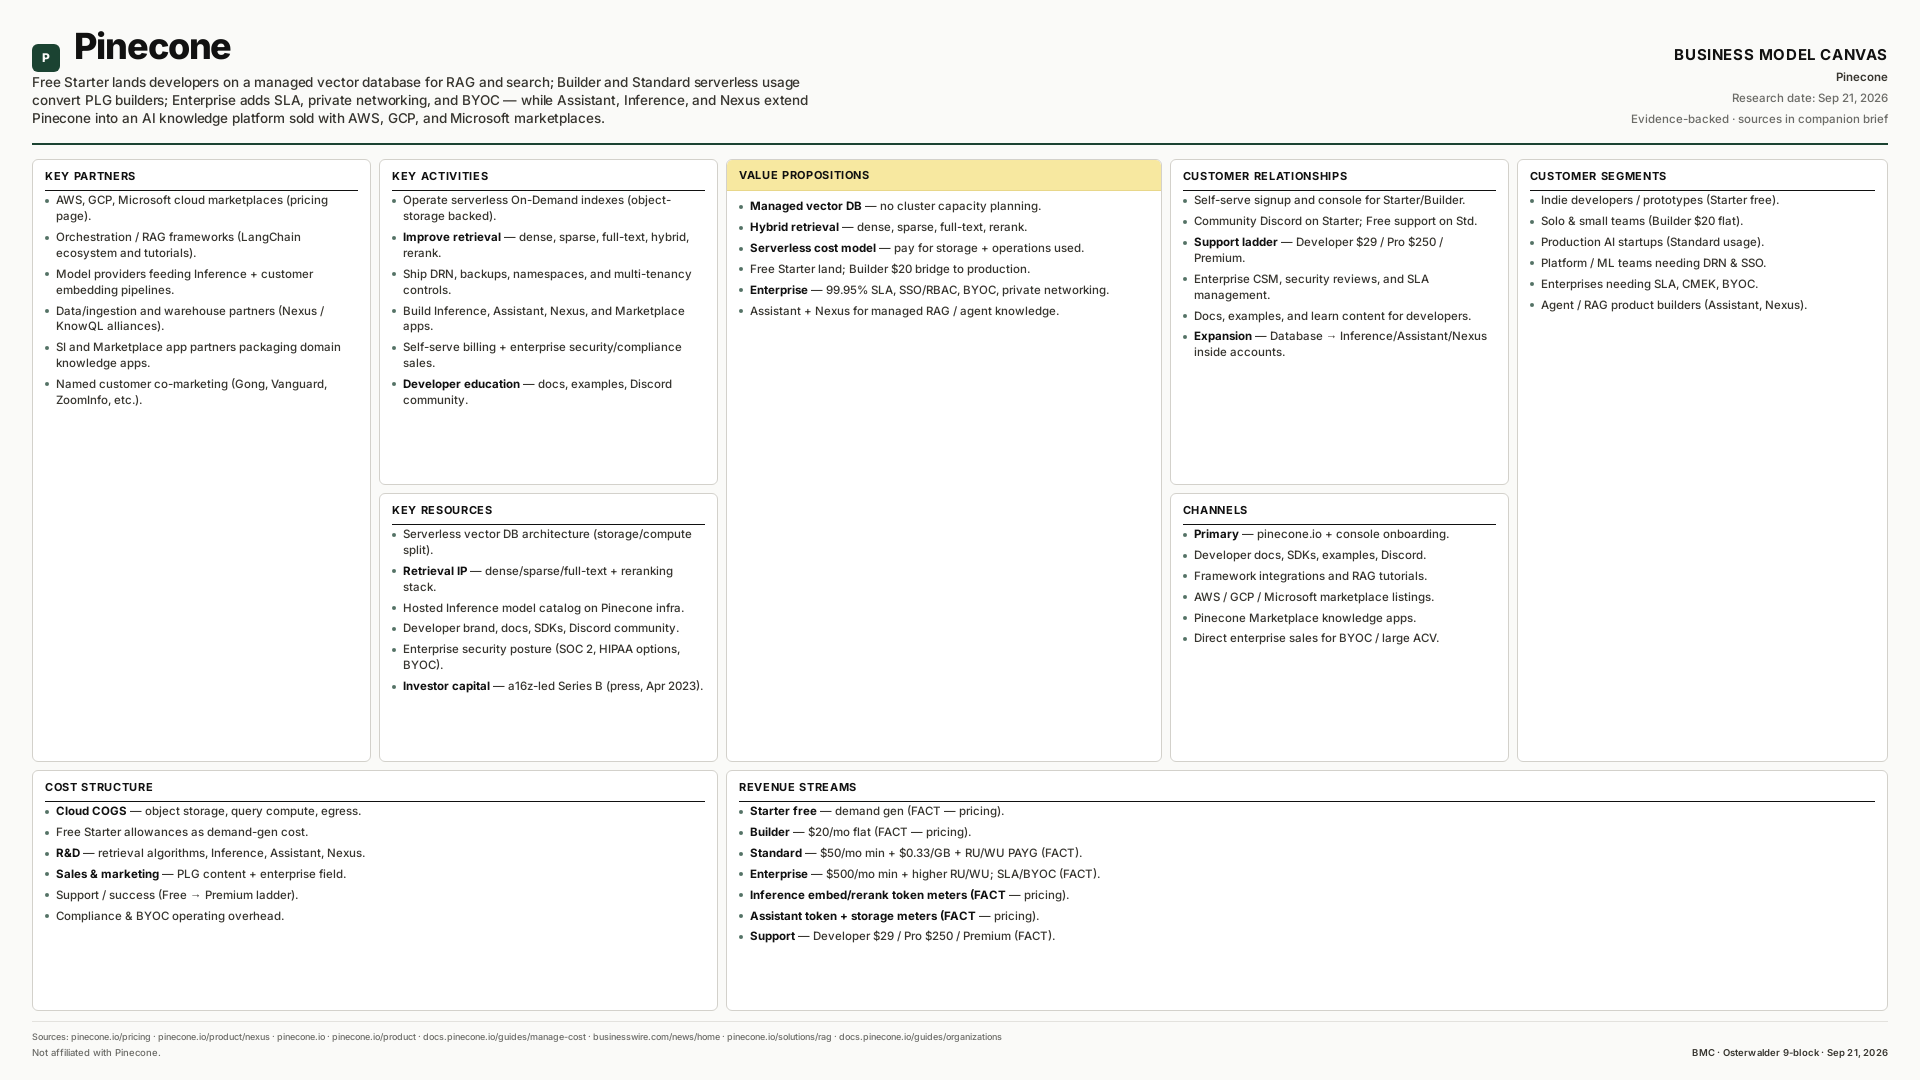Select the Customer Relationships section header
This screenshot has height=1080, width=1920.
[x=1265, y=176]
